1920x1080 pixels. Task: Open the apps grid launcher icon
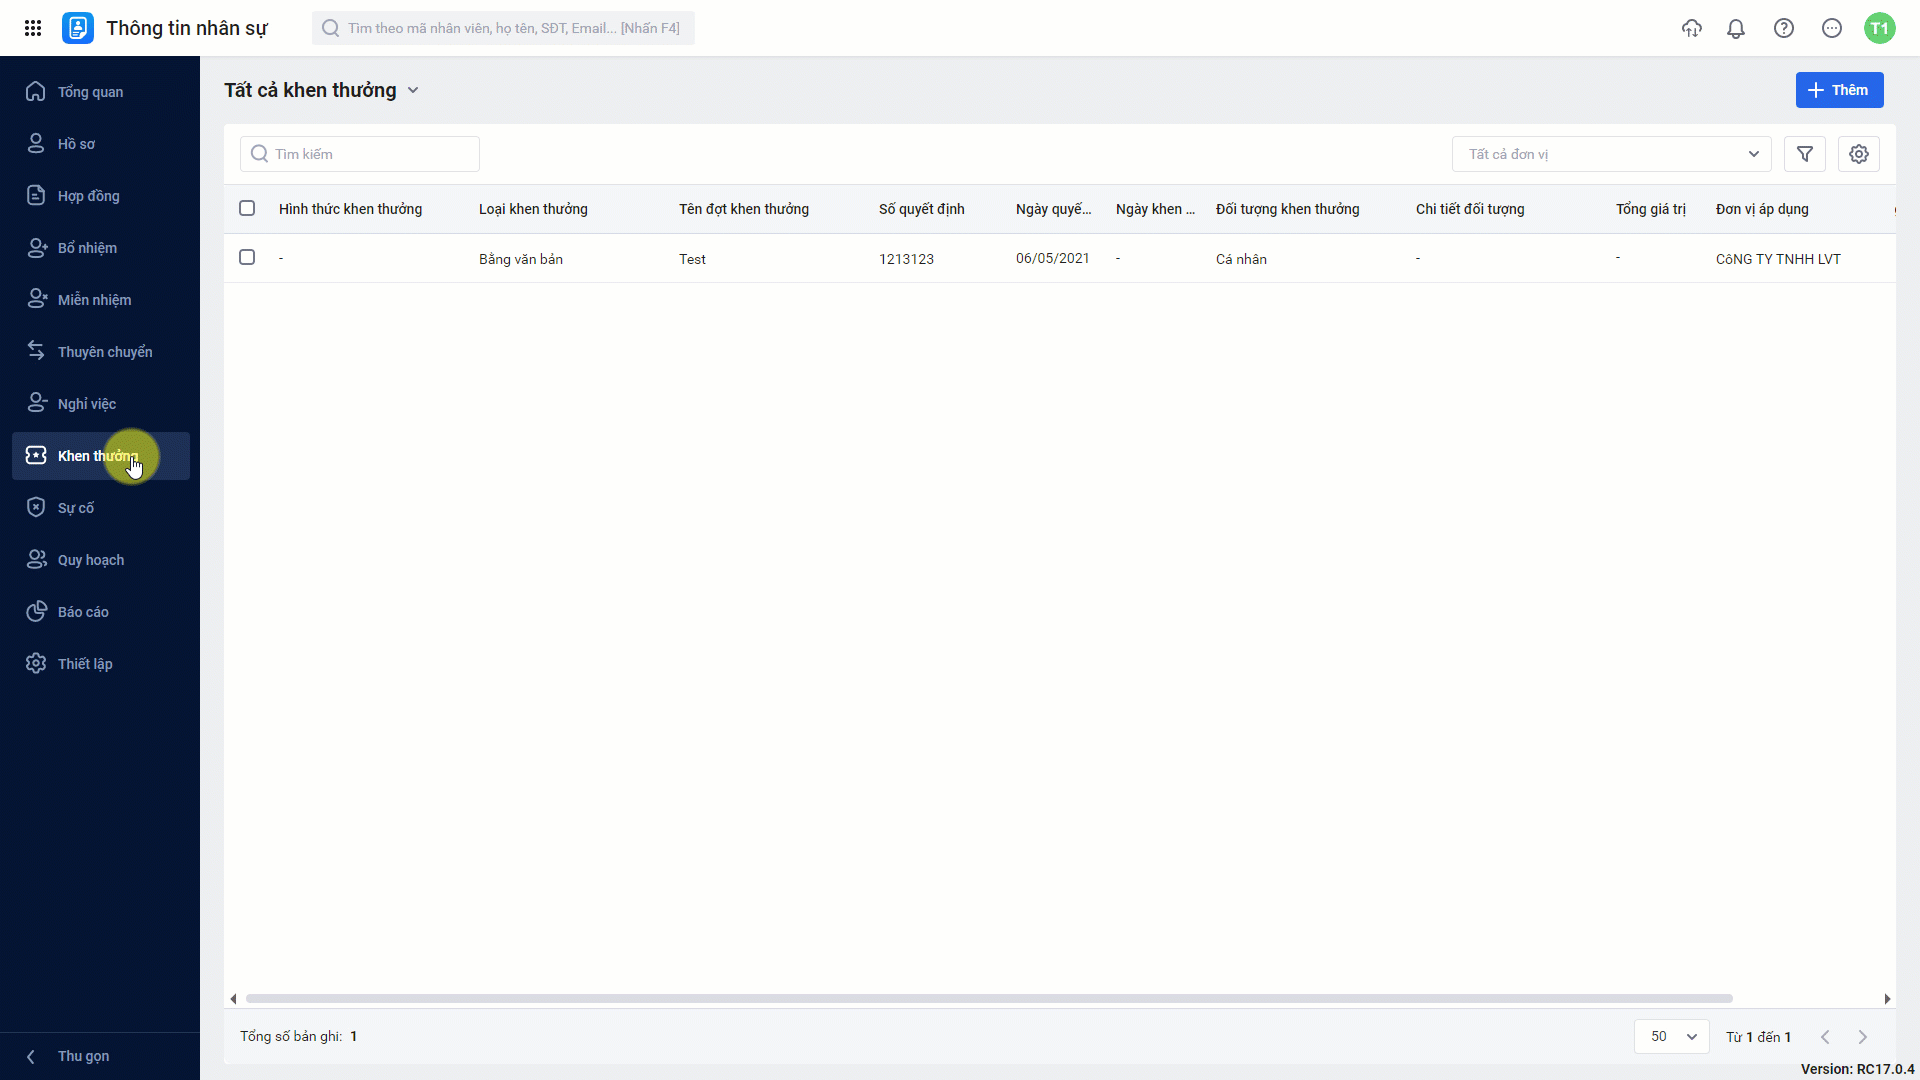[33, 28]
